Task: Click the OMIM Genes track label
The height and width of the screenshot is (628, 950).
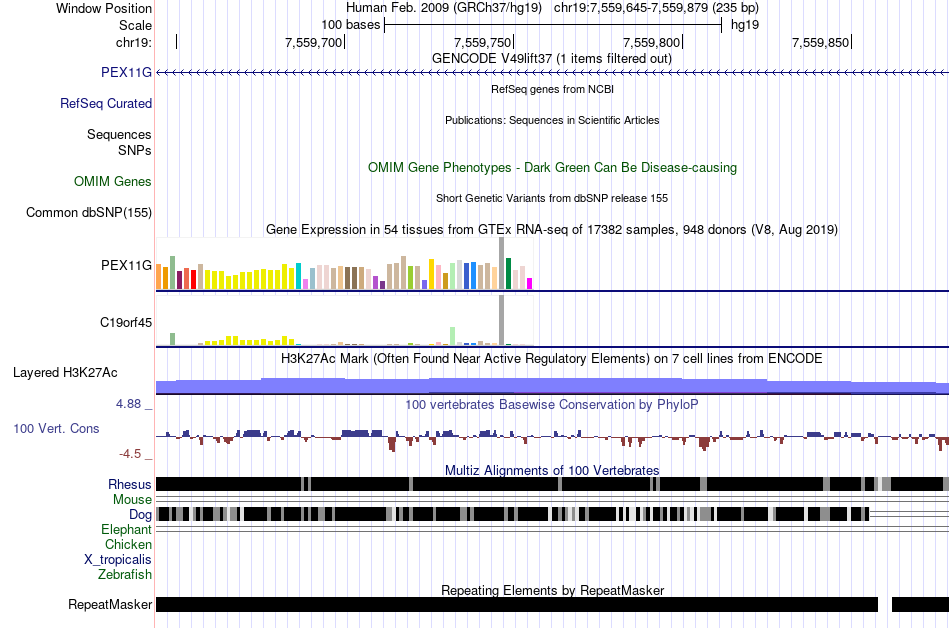Action: [113, 182]
